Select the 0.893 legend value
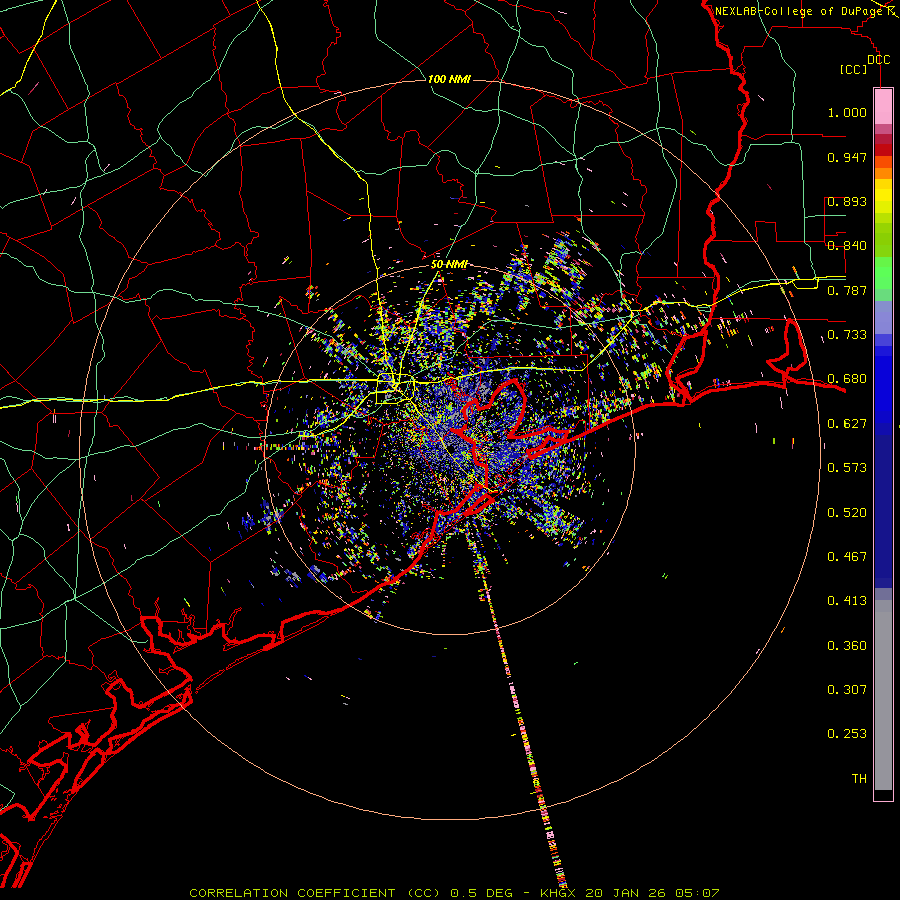The height and width of the screenshot is (900, 900). (847, 201)
